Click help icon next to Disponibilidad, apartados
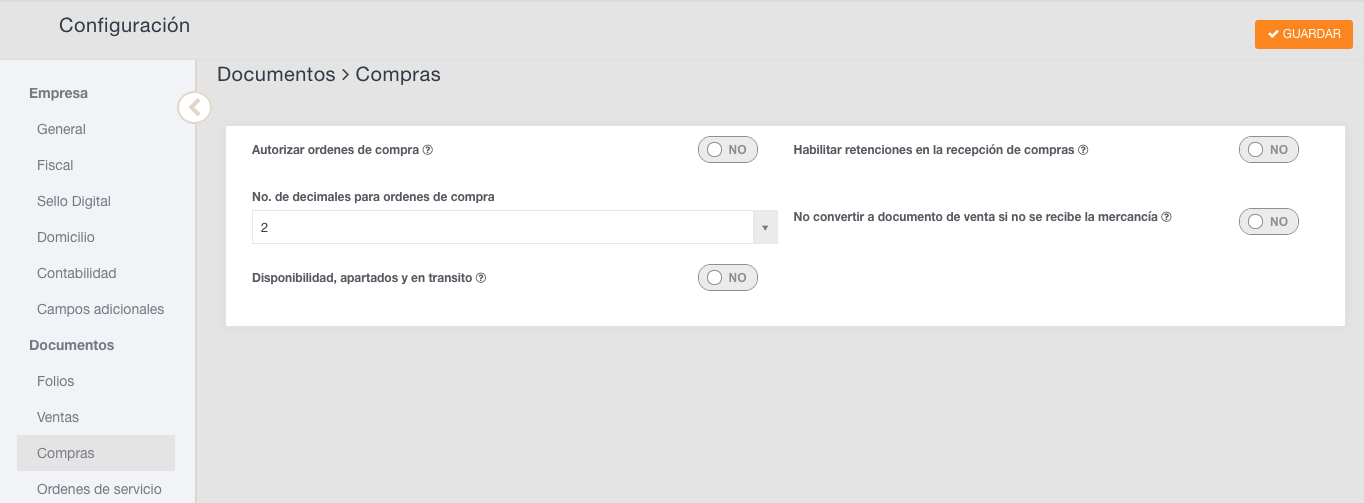The image size is (1364, 503). click(x=481, y=278)
